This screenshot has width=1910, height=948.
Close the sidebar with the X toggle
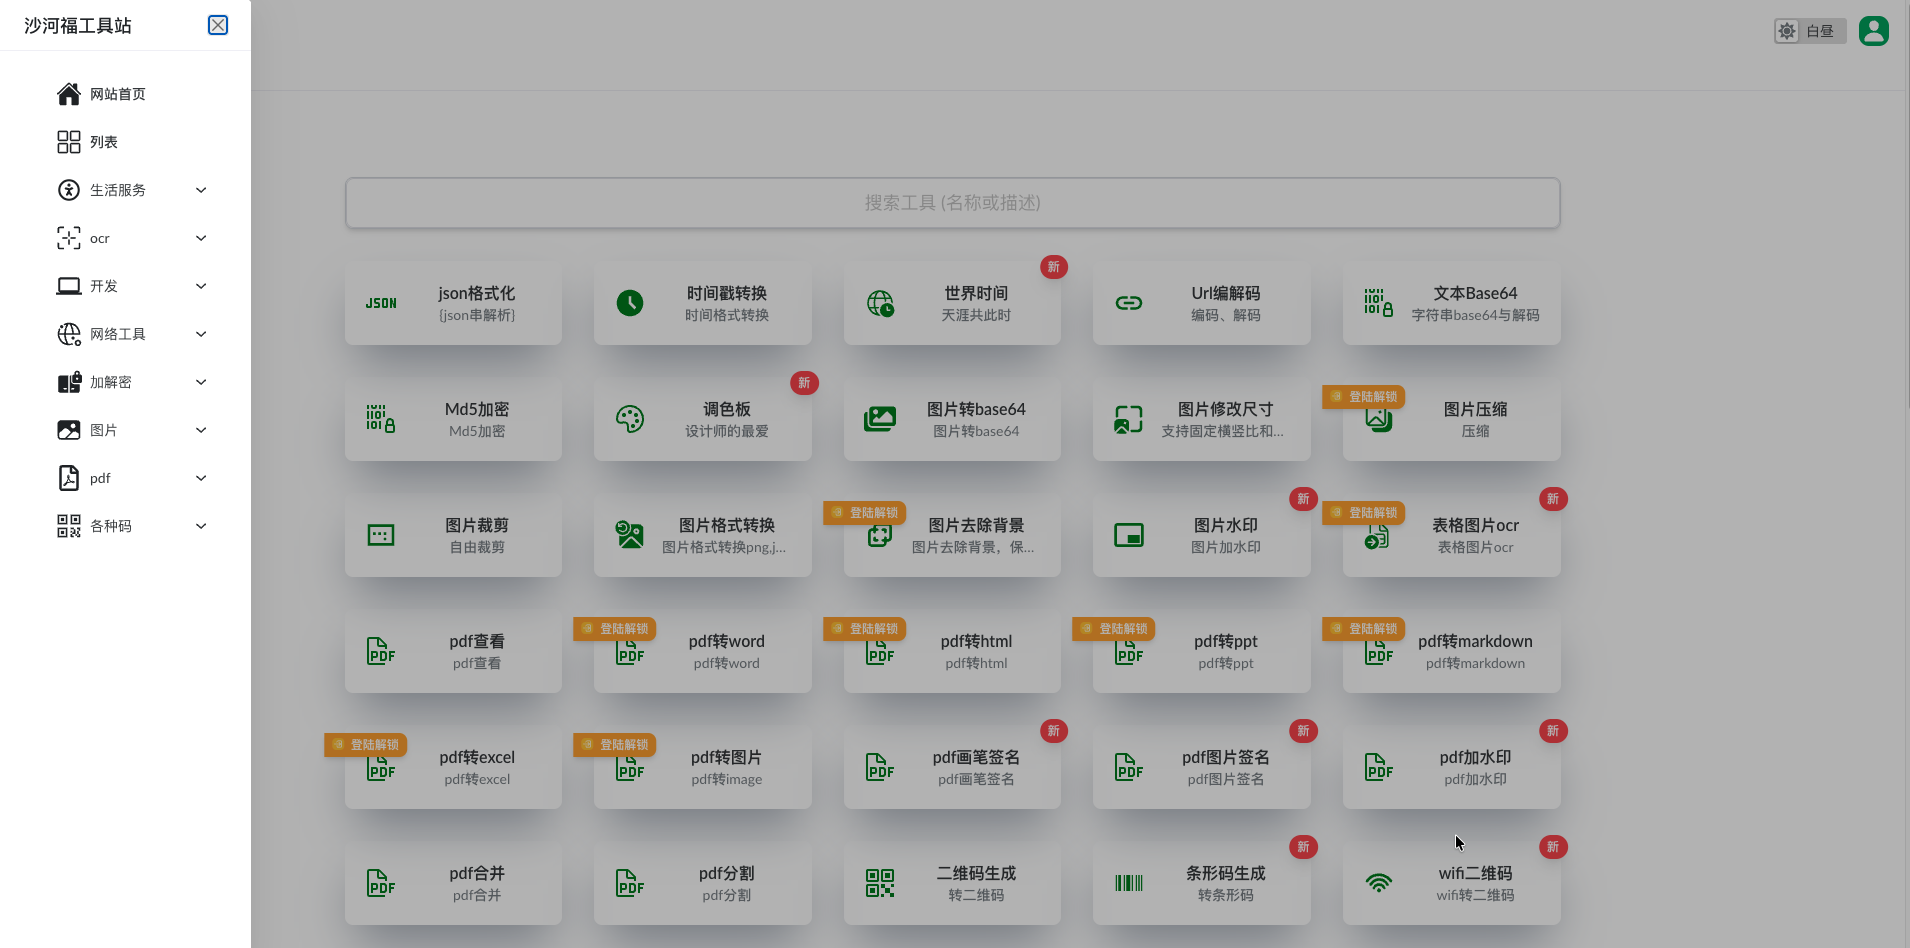pyautogui.click(x=218, y=25)
